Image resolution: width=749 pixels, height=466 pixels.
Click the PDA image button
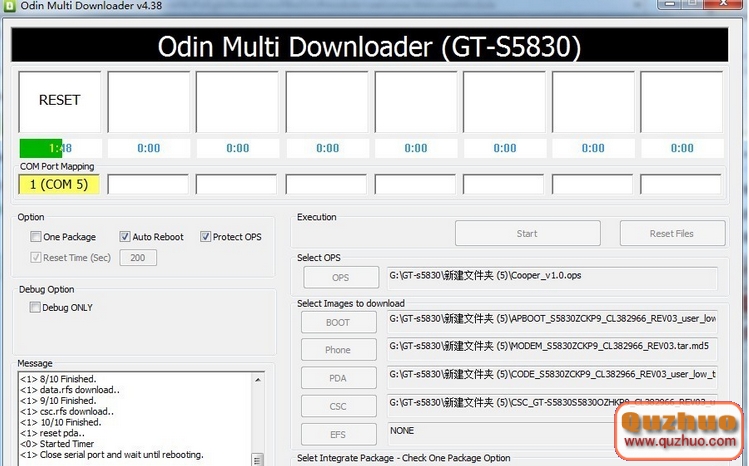point(338,378)
